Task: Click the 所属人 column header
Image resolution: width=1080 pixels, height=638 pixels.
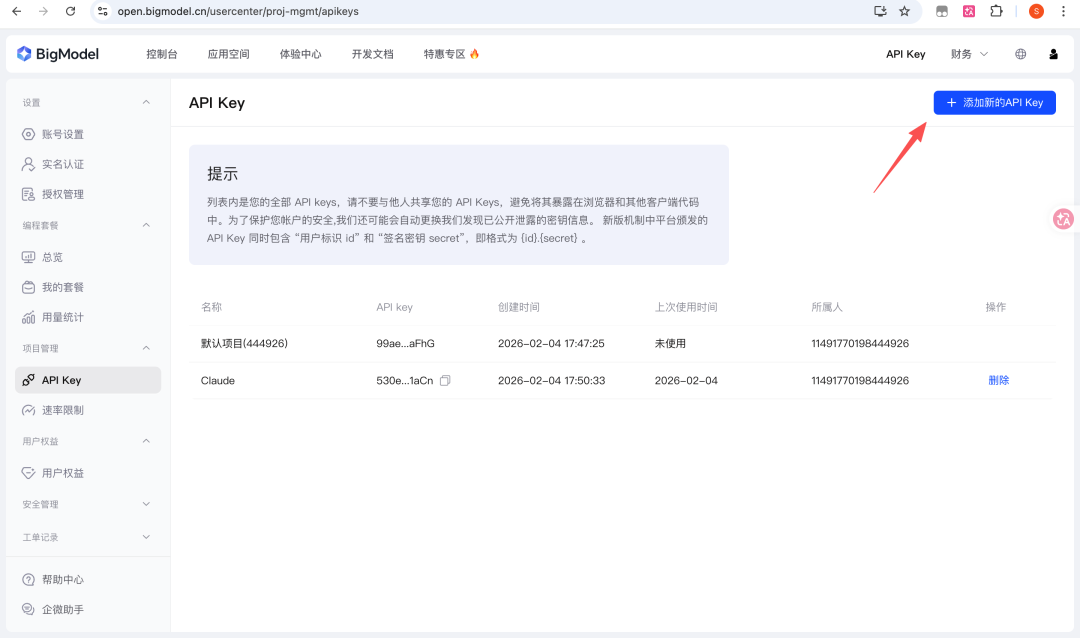Action: point(827,307)
